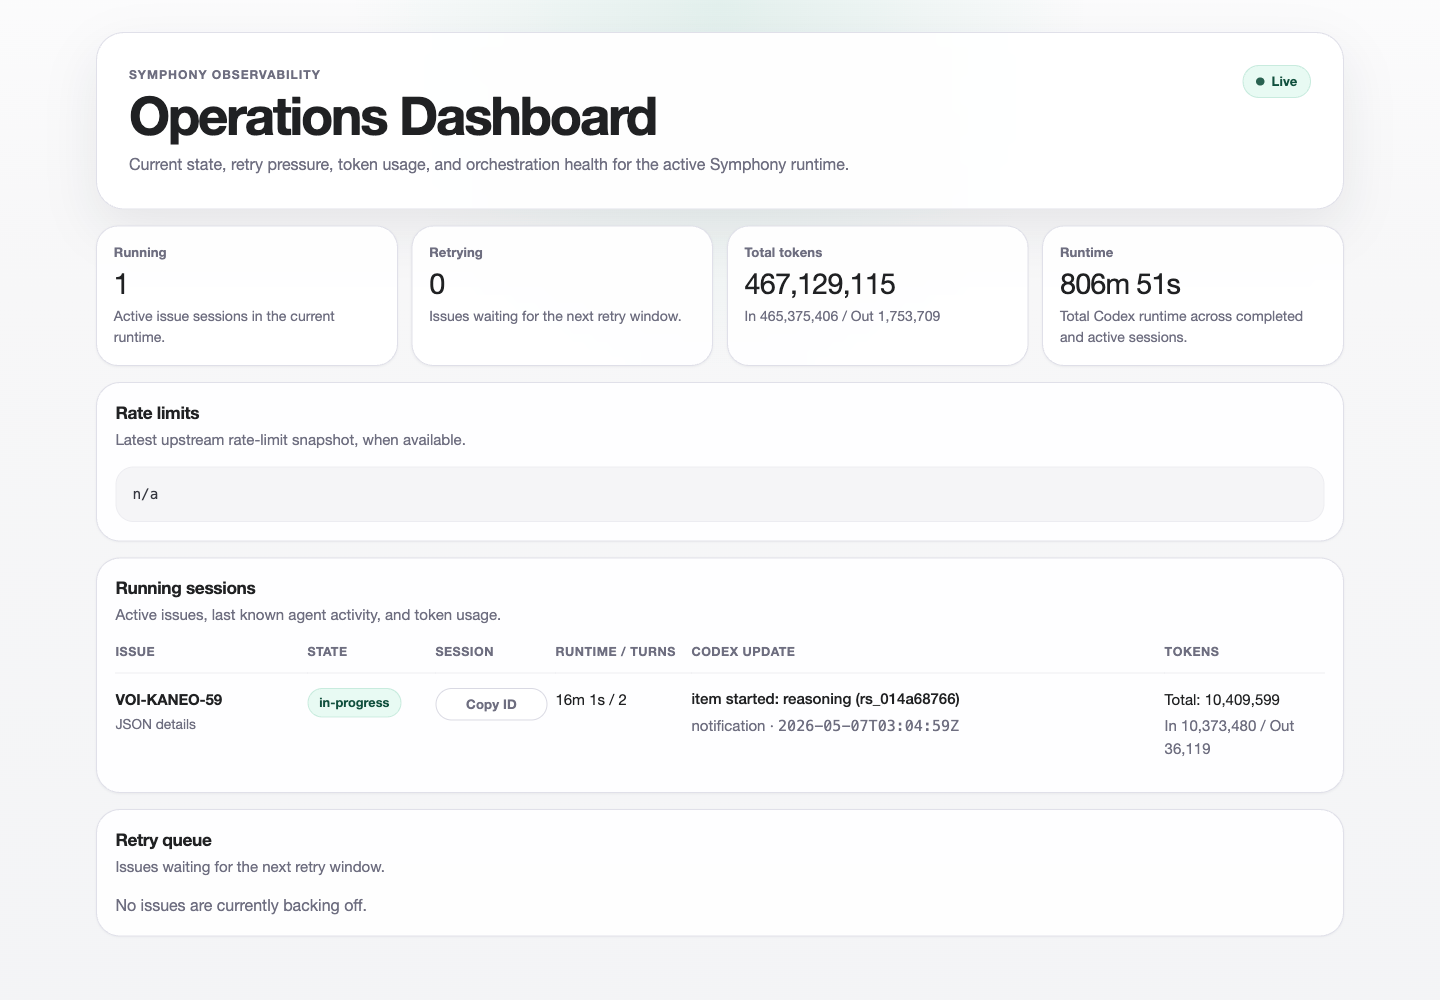Click the Retrying card label

[x=456, y=252]
